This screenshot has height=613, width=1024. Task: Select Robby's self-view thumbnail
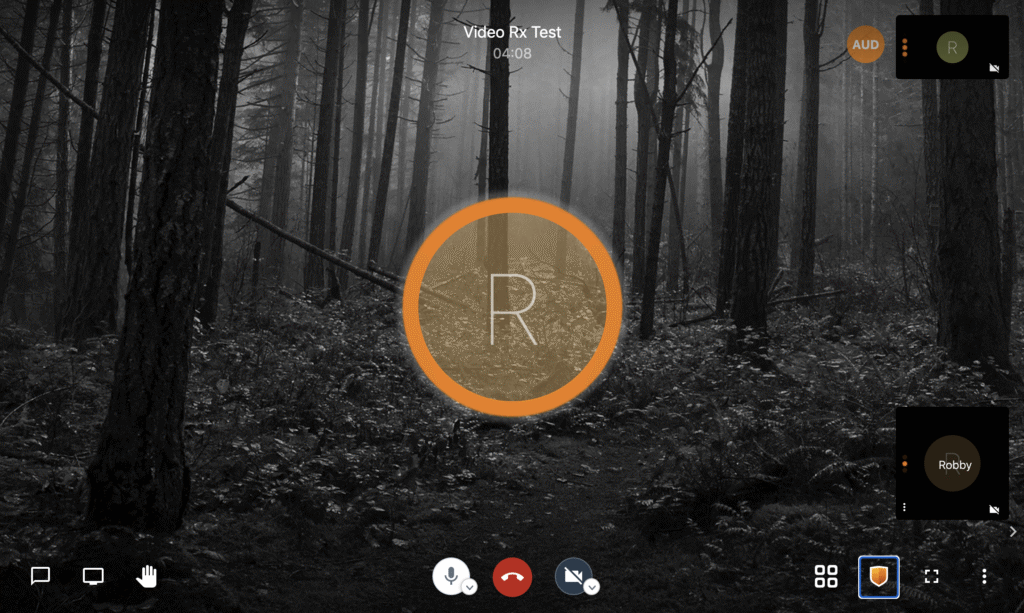point(952,463)
